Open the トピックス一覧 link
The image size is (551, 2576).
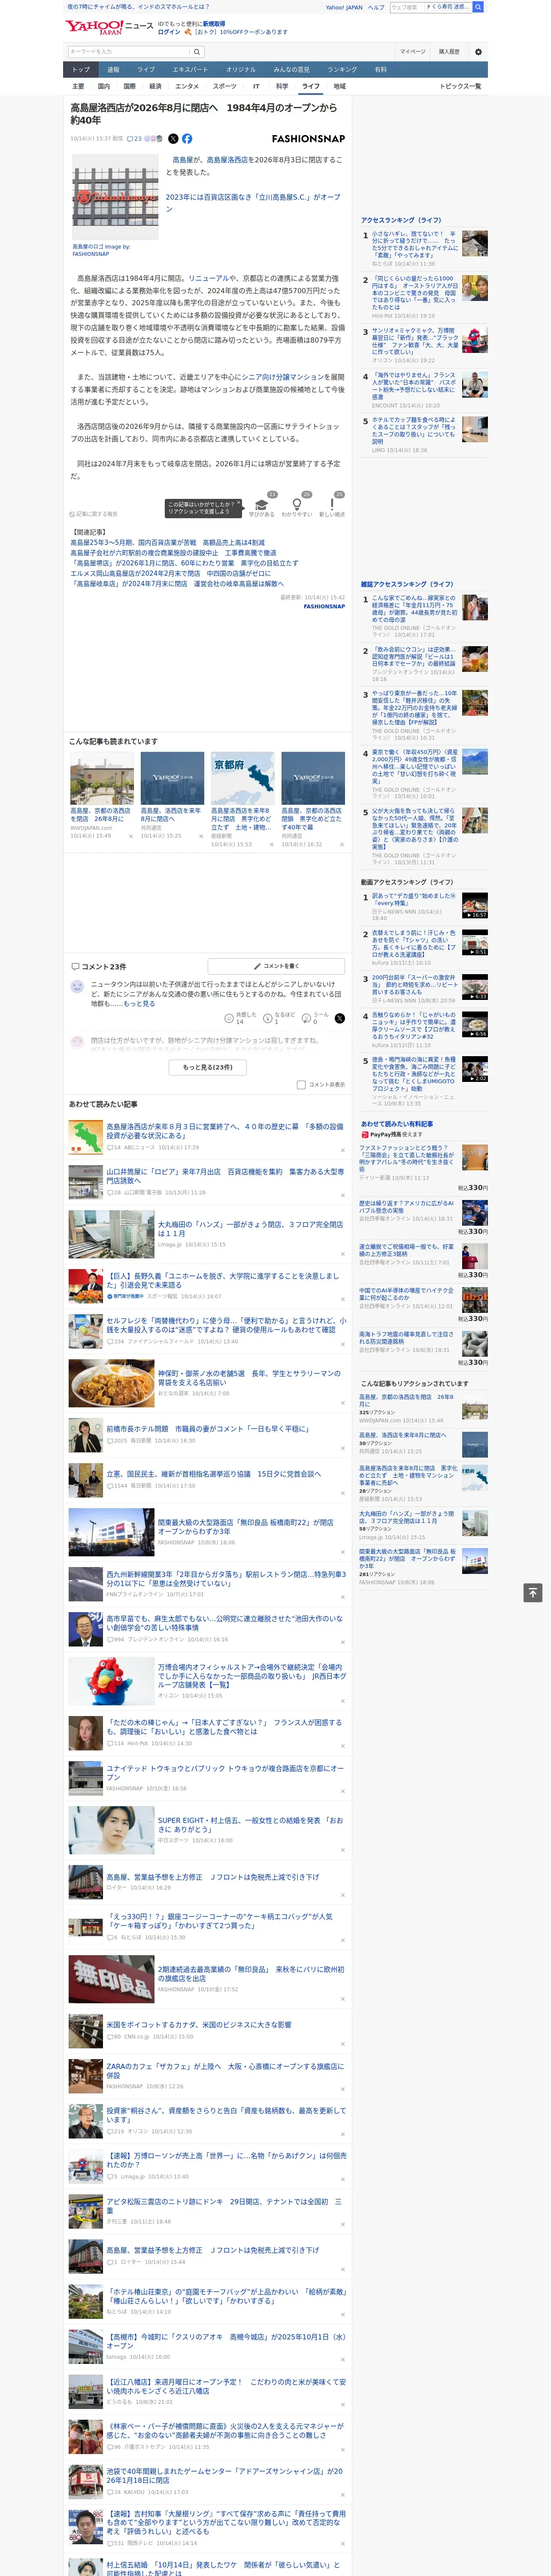click(x=460, y=86)
